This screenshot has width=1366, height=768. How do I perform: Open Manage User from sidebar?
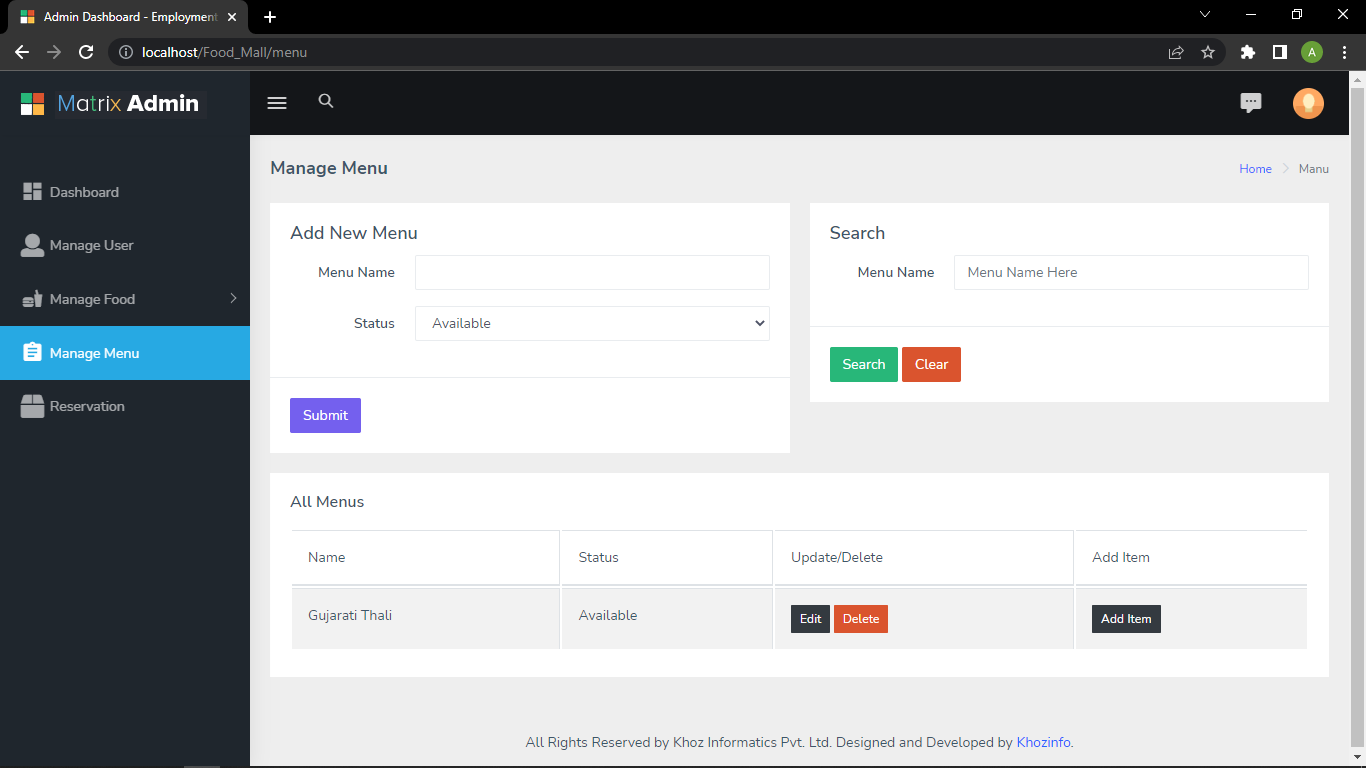[125, 245]
